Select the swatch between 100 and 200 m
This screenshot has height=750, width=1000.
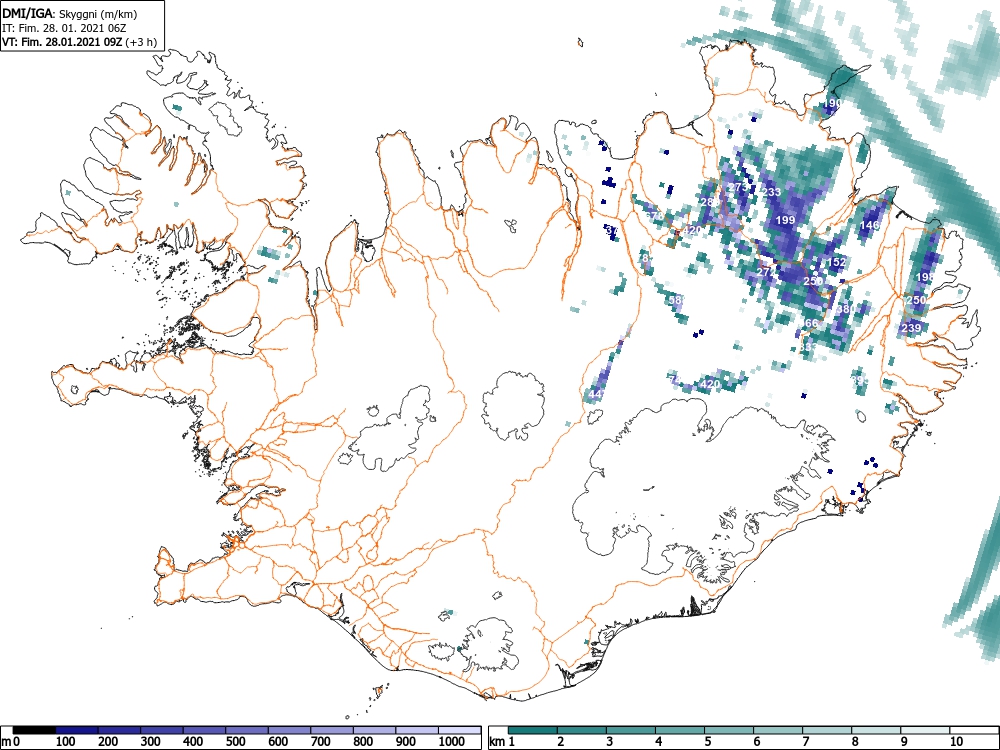point(77,730)
